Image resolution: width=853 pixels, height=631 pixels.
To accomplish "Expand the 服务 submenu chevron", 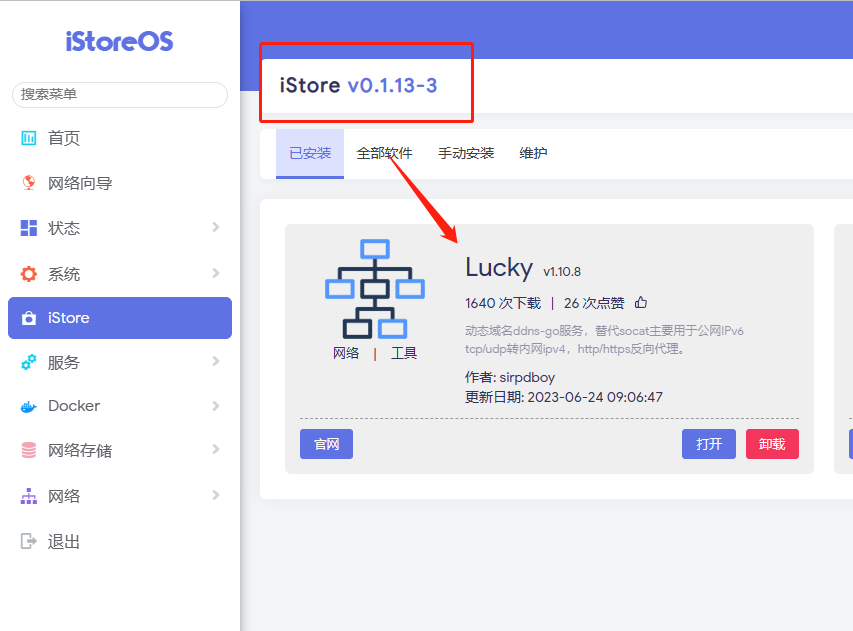I will [x=216, y=361].
